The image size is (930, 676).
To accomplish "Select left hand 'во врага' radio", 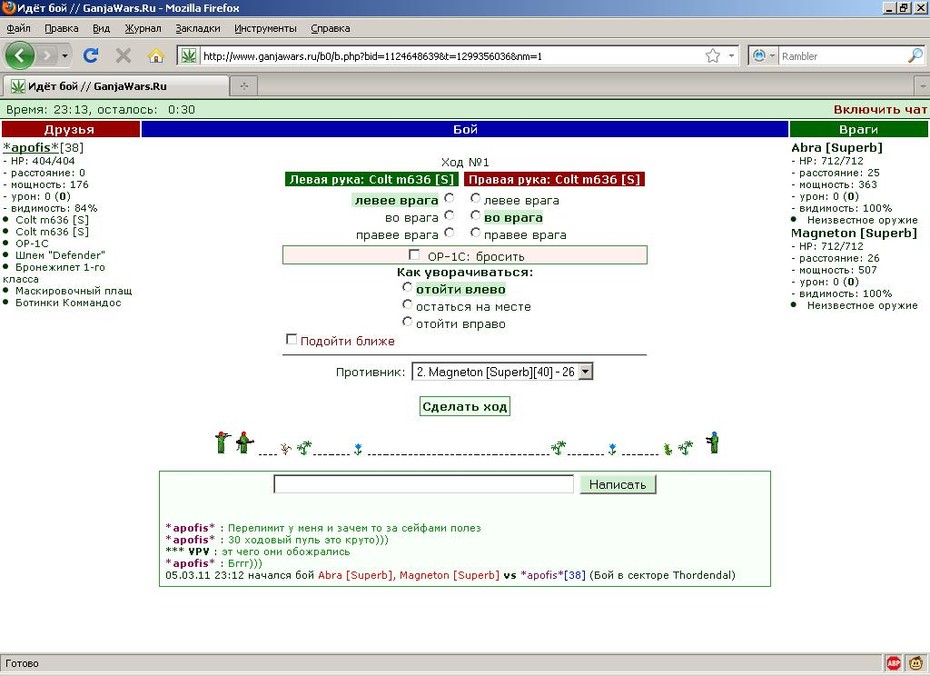I will tap(449, 215).
